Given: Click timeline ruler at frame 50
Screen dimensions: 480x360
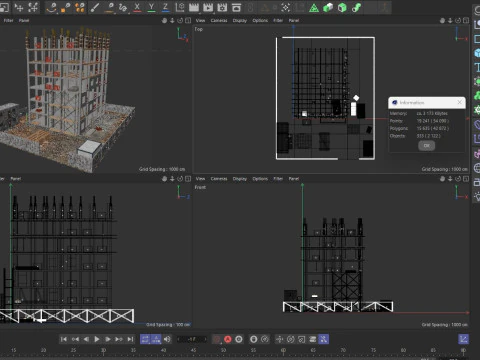Looking at the screenshot, I should pos(223,350).
